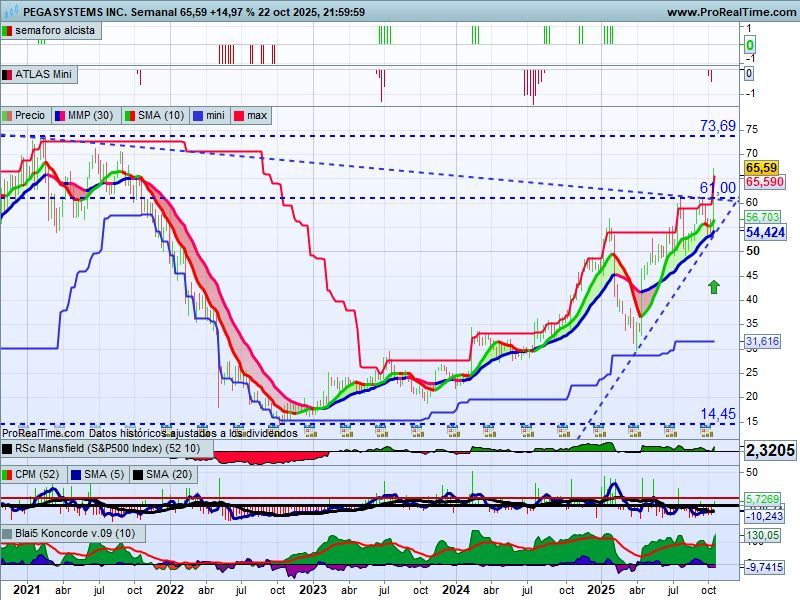Click the 75 tick on price axis
Image resolution: width=800 pixels, height=600 pixels.
[x=752, y=130]
